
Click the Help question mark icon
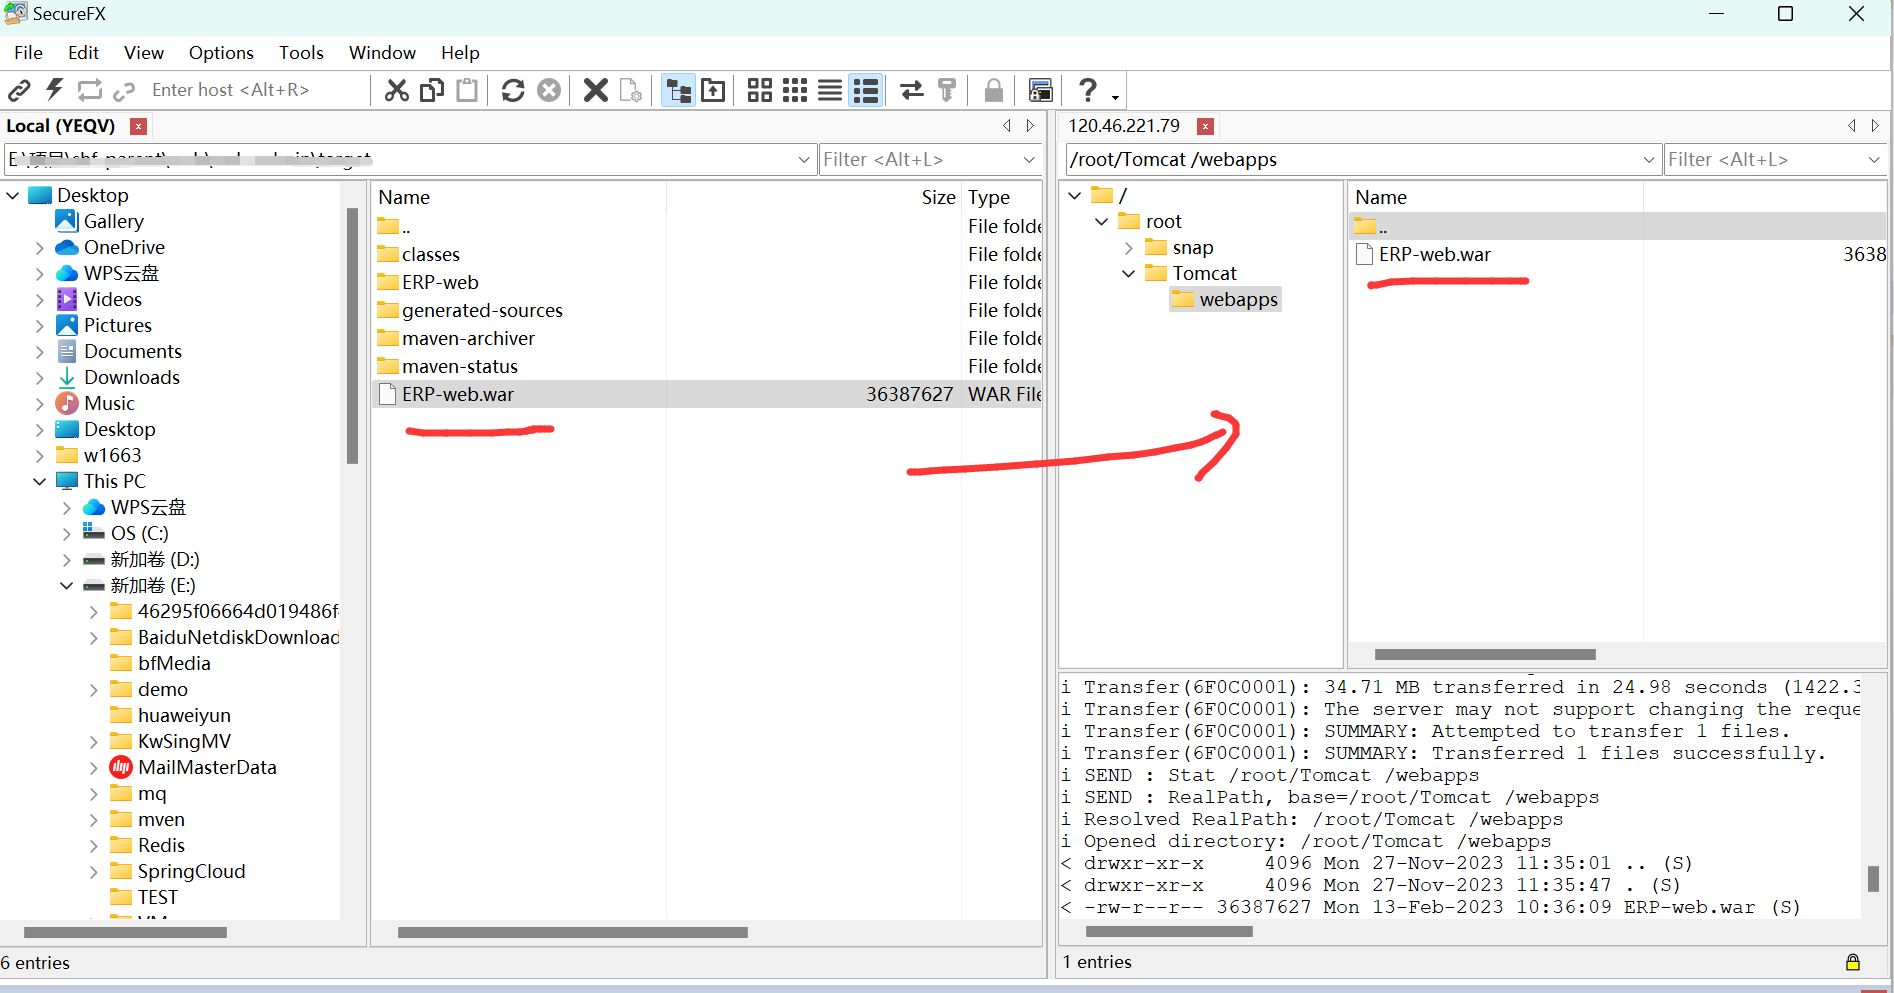[1088, 90]
